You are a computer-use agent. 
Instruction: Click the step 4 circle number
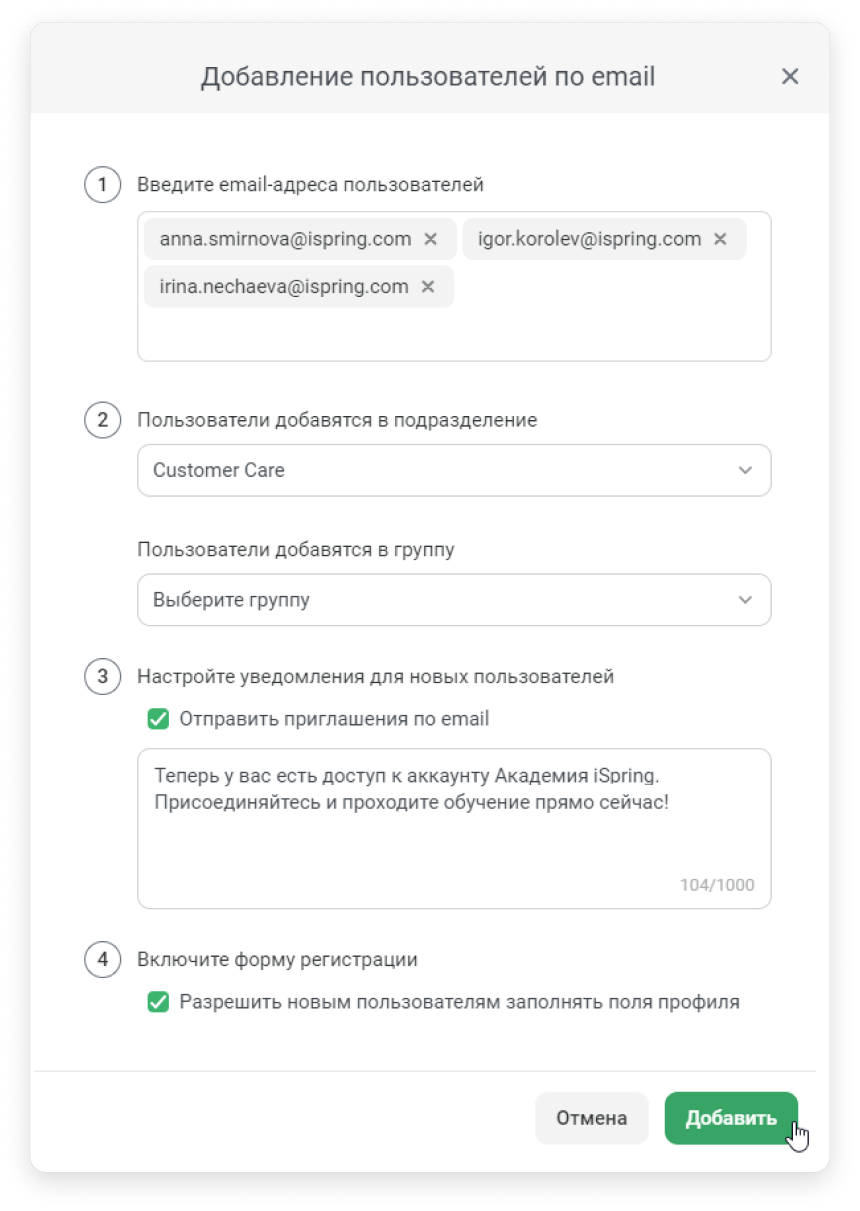pos(103,960)
